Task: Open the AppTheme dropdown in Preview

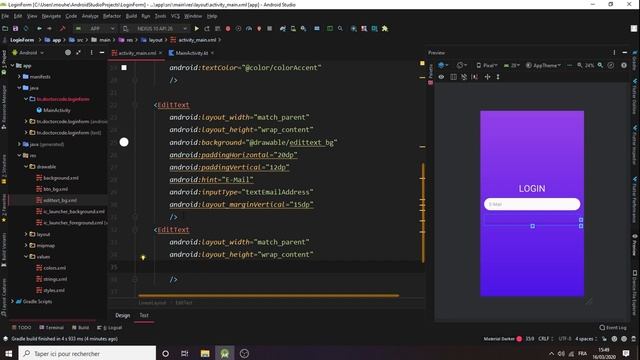Action: point(543,65)
